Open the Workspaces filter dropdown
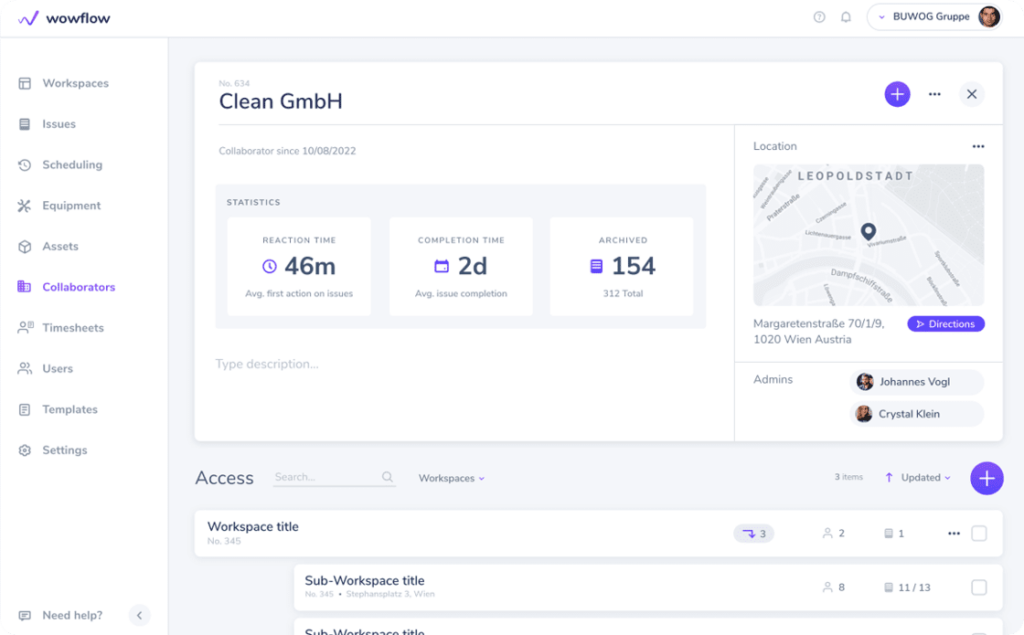This screenshot has height=635, width=1024. (451, 478)
